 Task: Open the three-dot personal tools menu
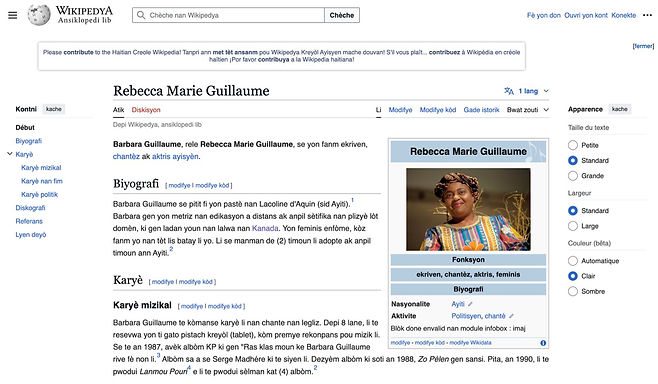pos(647,15)
